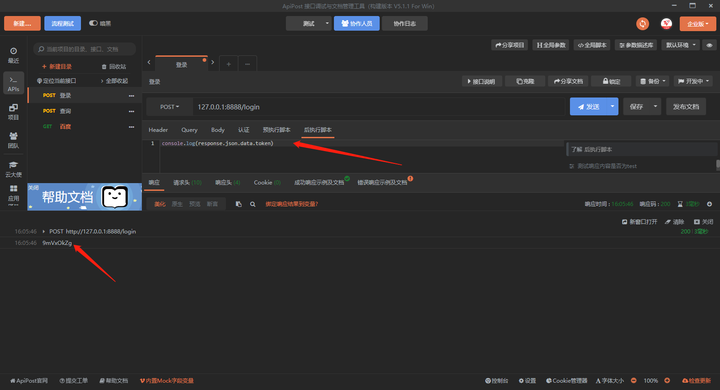Image resolution: width=720 pixels, height=390 pixels.
Task: Switch to the 预执行脚本 tab
Action: coord(276,130)
